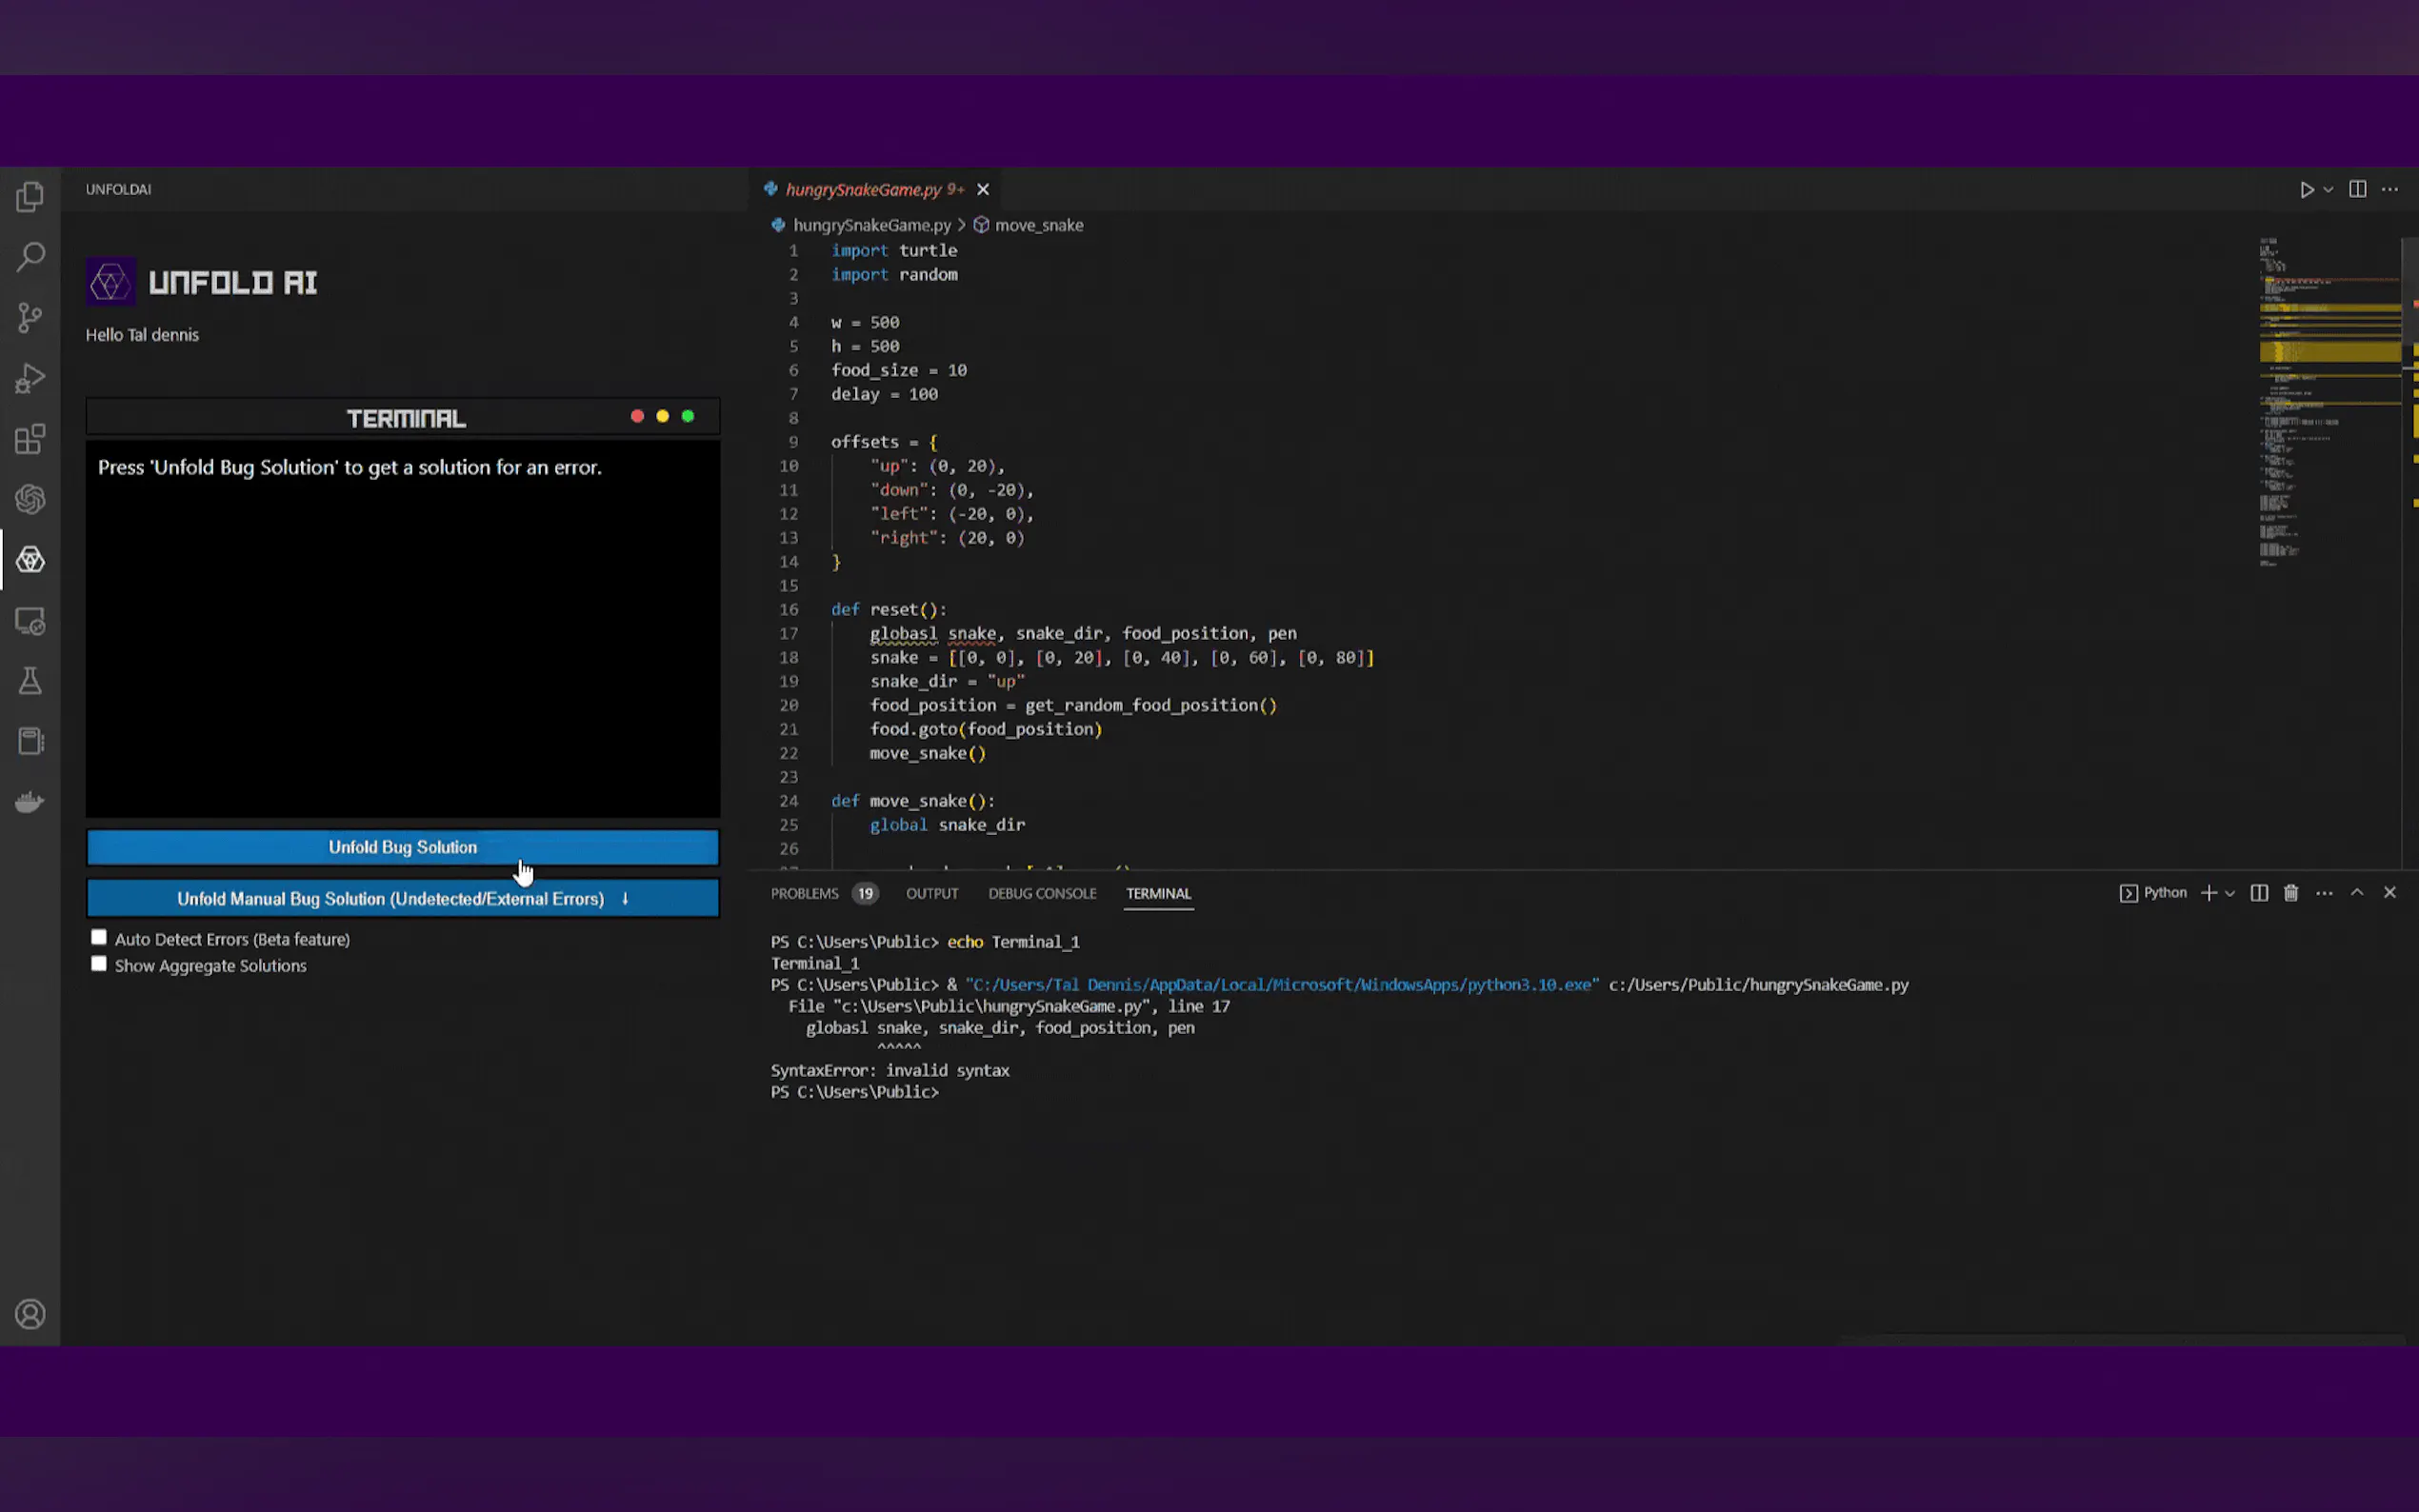Open the Run Python file dropdown arrow
Viewport: 2419px width, 1512px height.
[x=2328, y=189]
